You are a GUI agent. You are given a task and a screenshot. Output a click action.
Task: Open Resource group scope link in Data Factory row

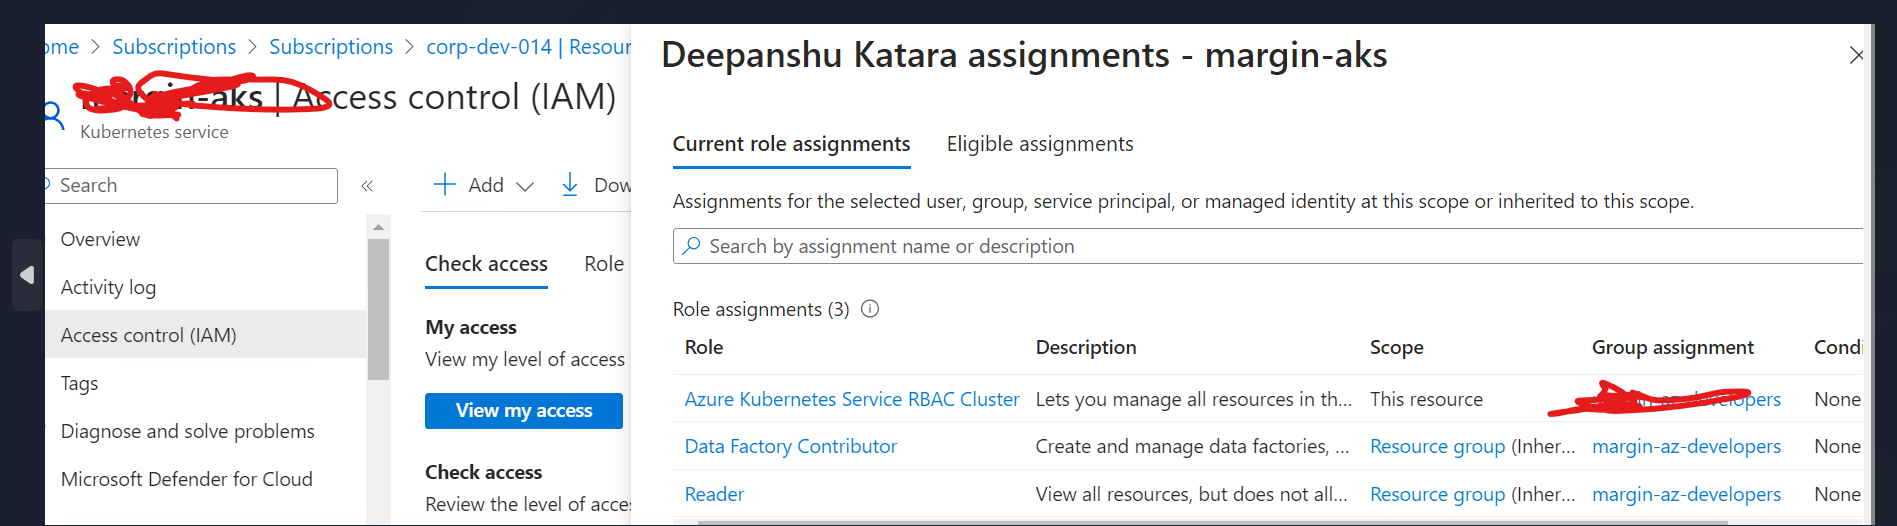pos(1437,446)
